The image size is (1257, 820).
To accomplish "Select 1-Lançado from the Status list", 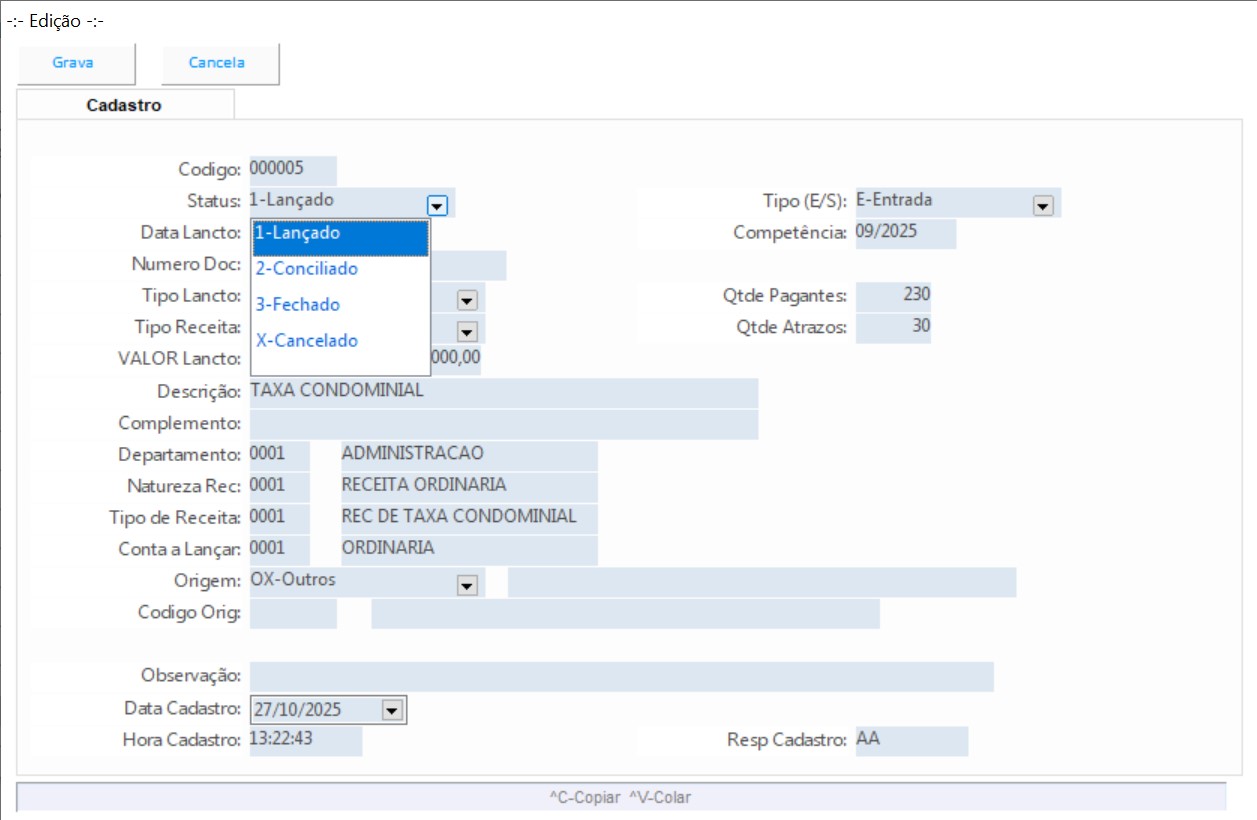I will [x=340, y=233].
